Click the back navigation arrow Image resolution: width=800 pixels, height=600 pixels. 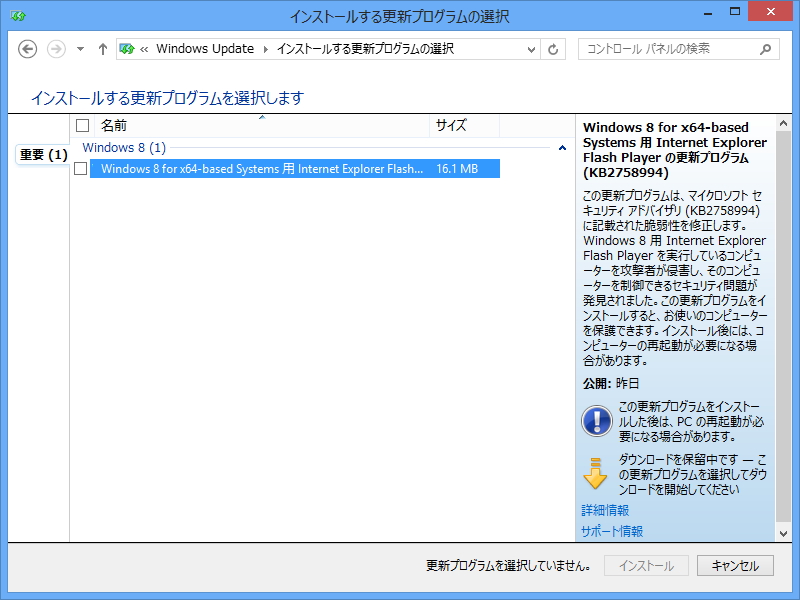tap(30, 48)
